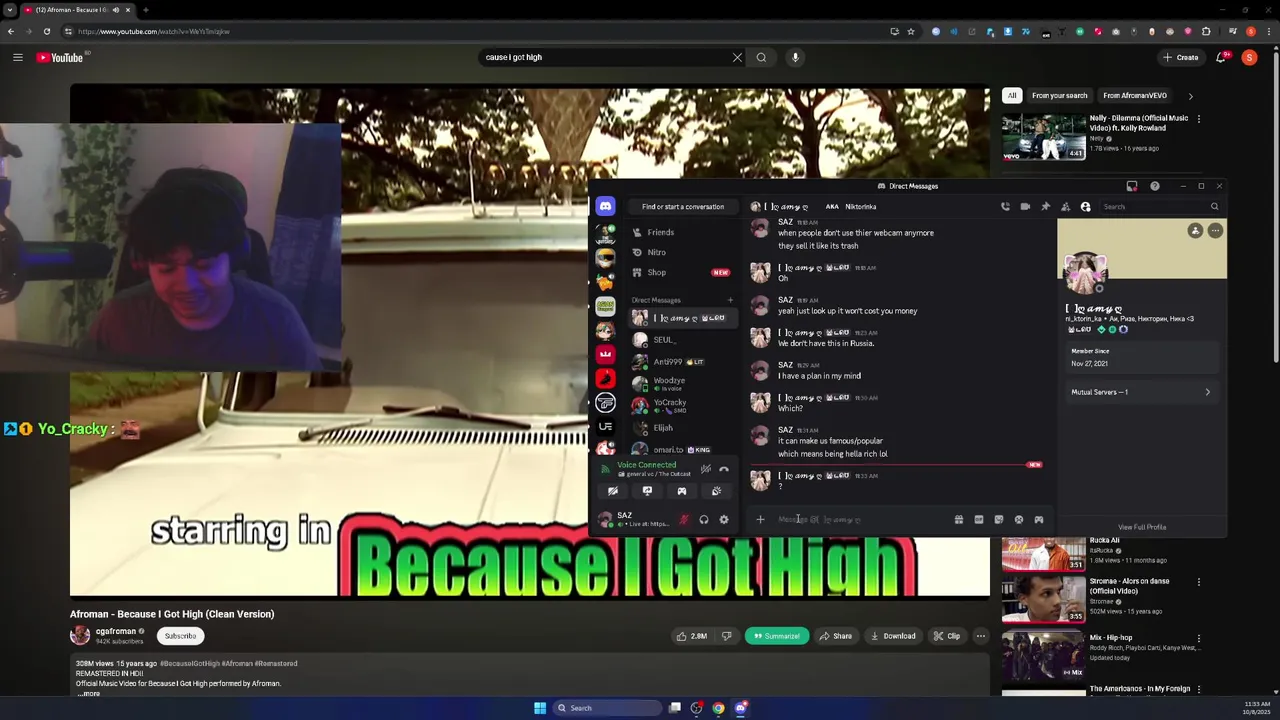The image size is (1280, 720).
Task: Create new direct message plus icon
Action: 730,300
